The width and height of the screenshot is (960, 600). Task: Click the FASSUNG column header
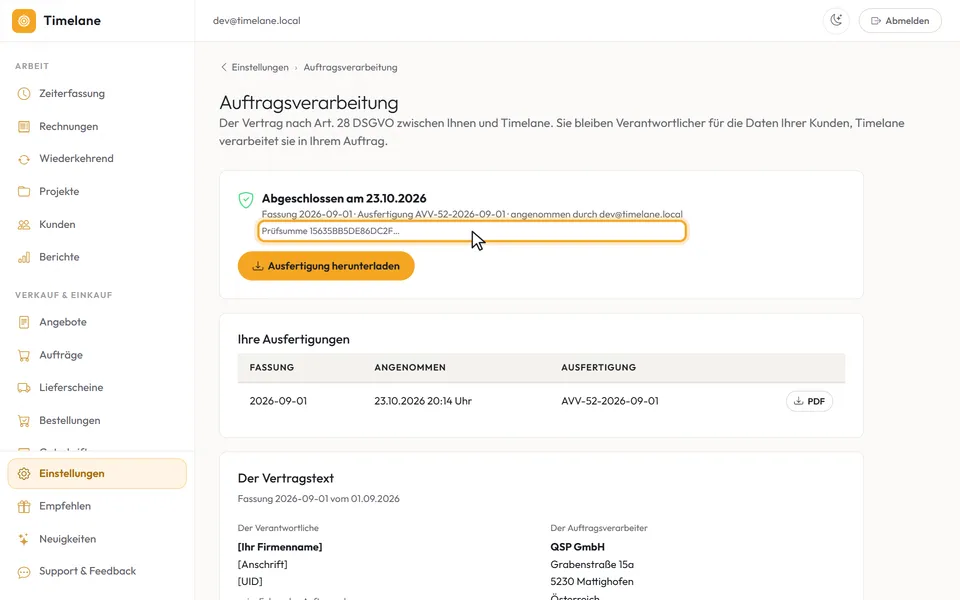(x=272, y=367)
